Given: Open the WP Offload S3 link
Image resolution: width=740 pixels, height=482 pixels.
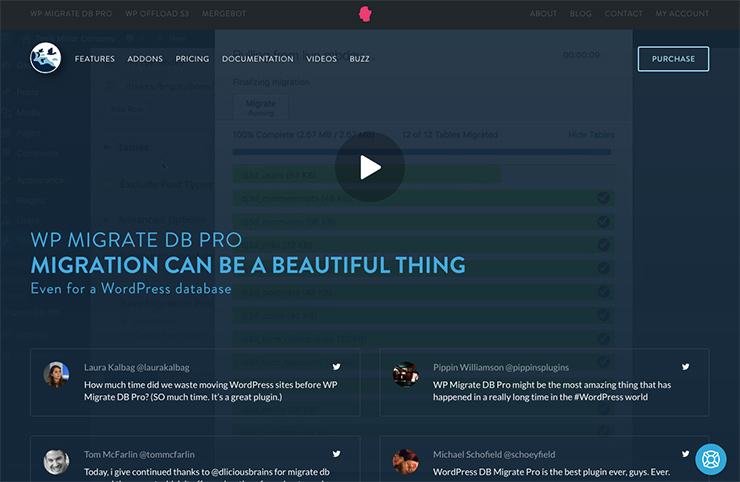Looking at the screenshot, I should pos(157,14).
